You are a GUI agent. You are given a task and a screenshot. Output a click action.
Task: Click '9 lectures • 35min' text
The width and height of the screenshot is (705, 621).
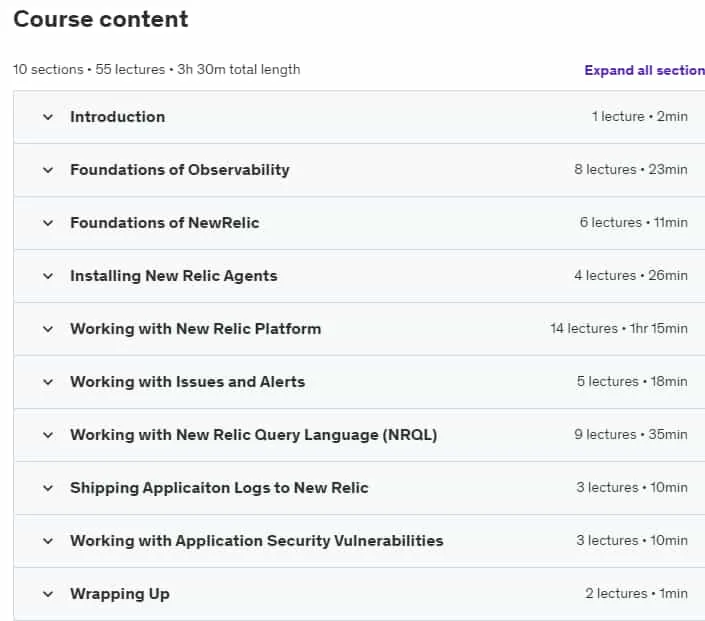pos(630,435)
